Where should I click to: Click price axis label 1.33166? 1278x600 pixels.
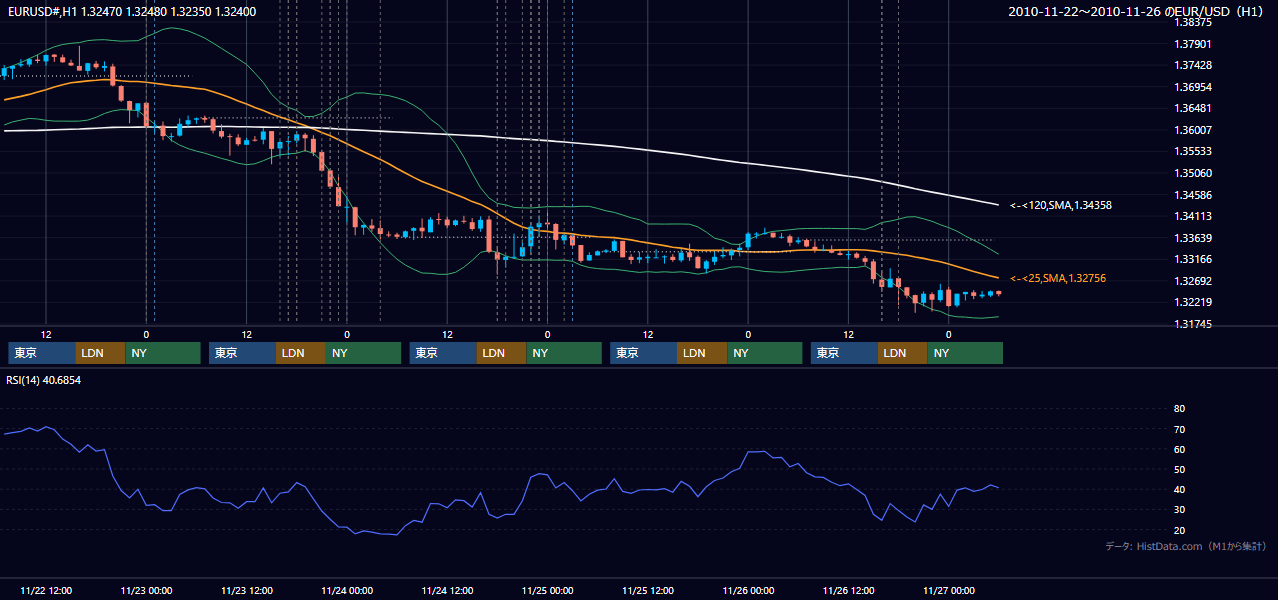click(1193, 259)
